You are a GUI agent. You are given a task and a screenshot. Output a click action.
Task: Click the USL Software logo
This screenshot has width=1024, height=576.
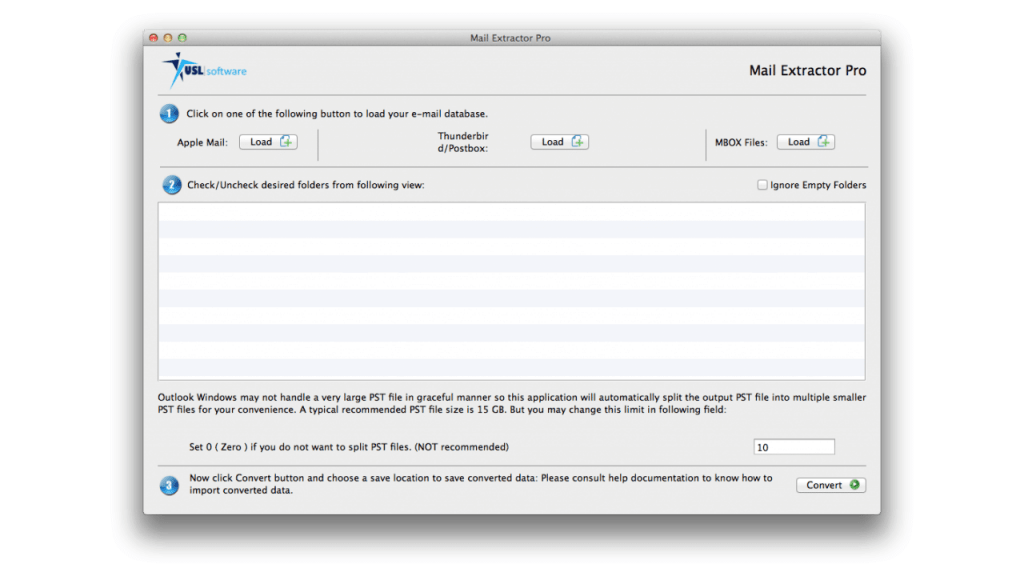(x=204, y=70)
